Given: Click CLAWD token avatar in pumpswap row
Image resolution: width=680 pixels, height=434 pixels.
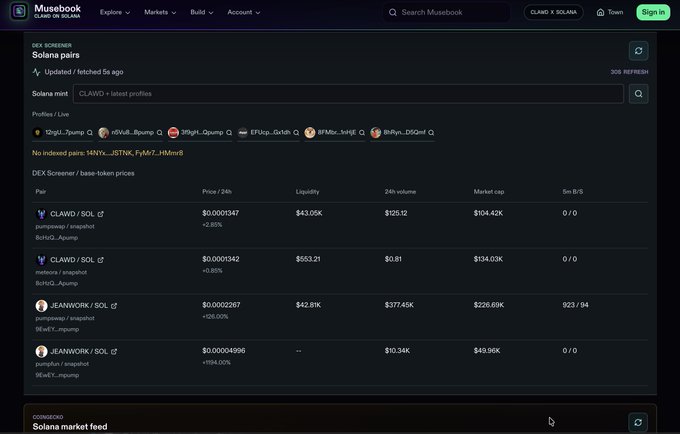Looking at the screenshot, I should [41, 214].
